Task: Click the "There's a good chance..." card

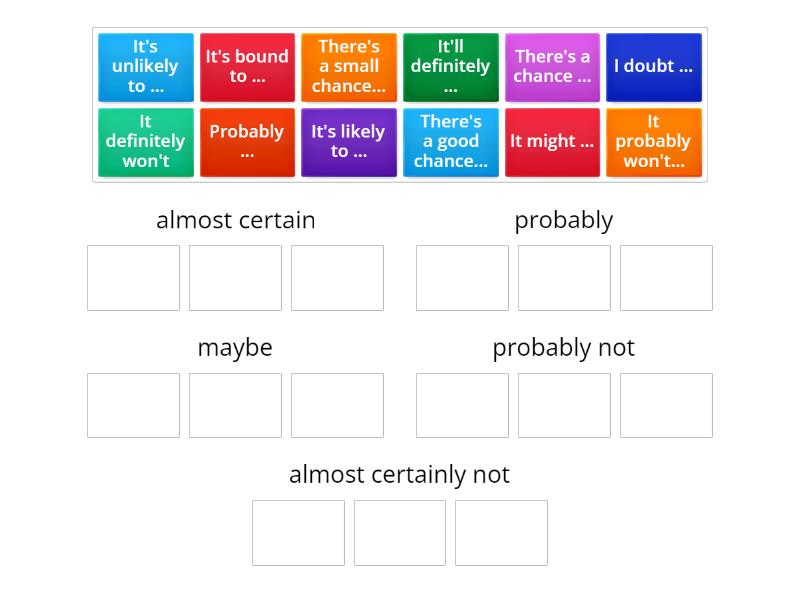Action: (450, 141)
